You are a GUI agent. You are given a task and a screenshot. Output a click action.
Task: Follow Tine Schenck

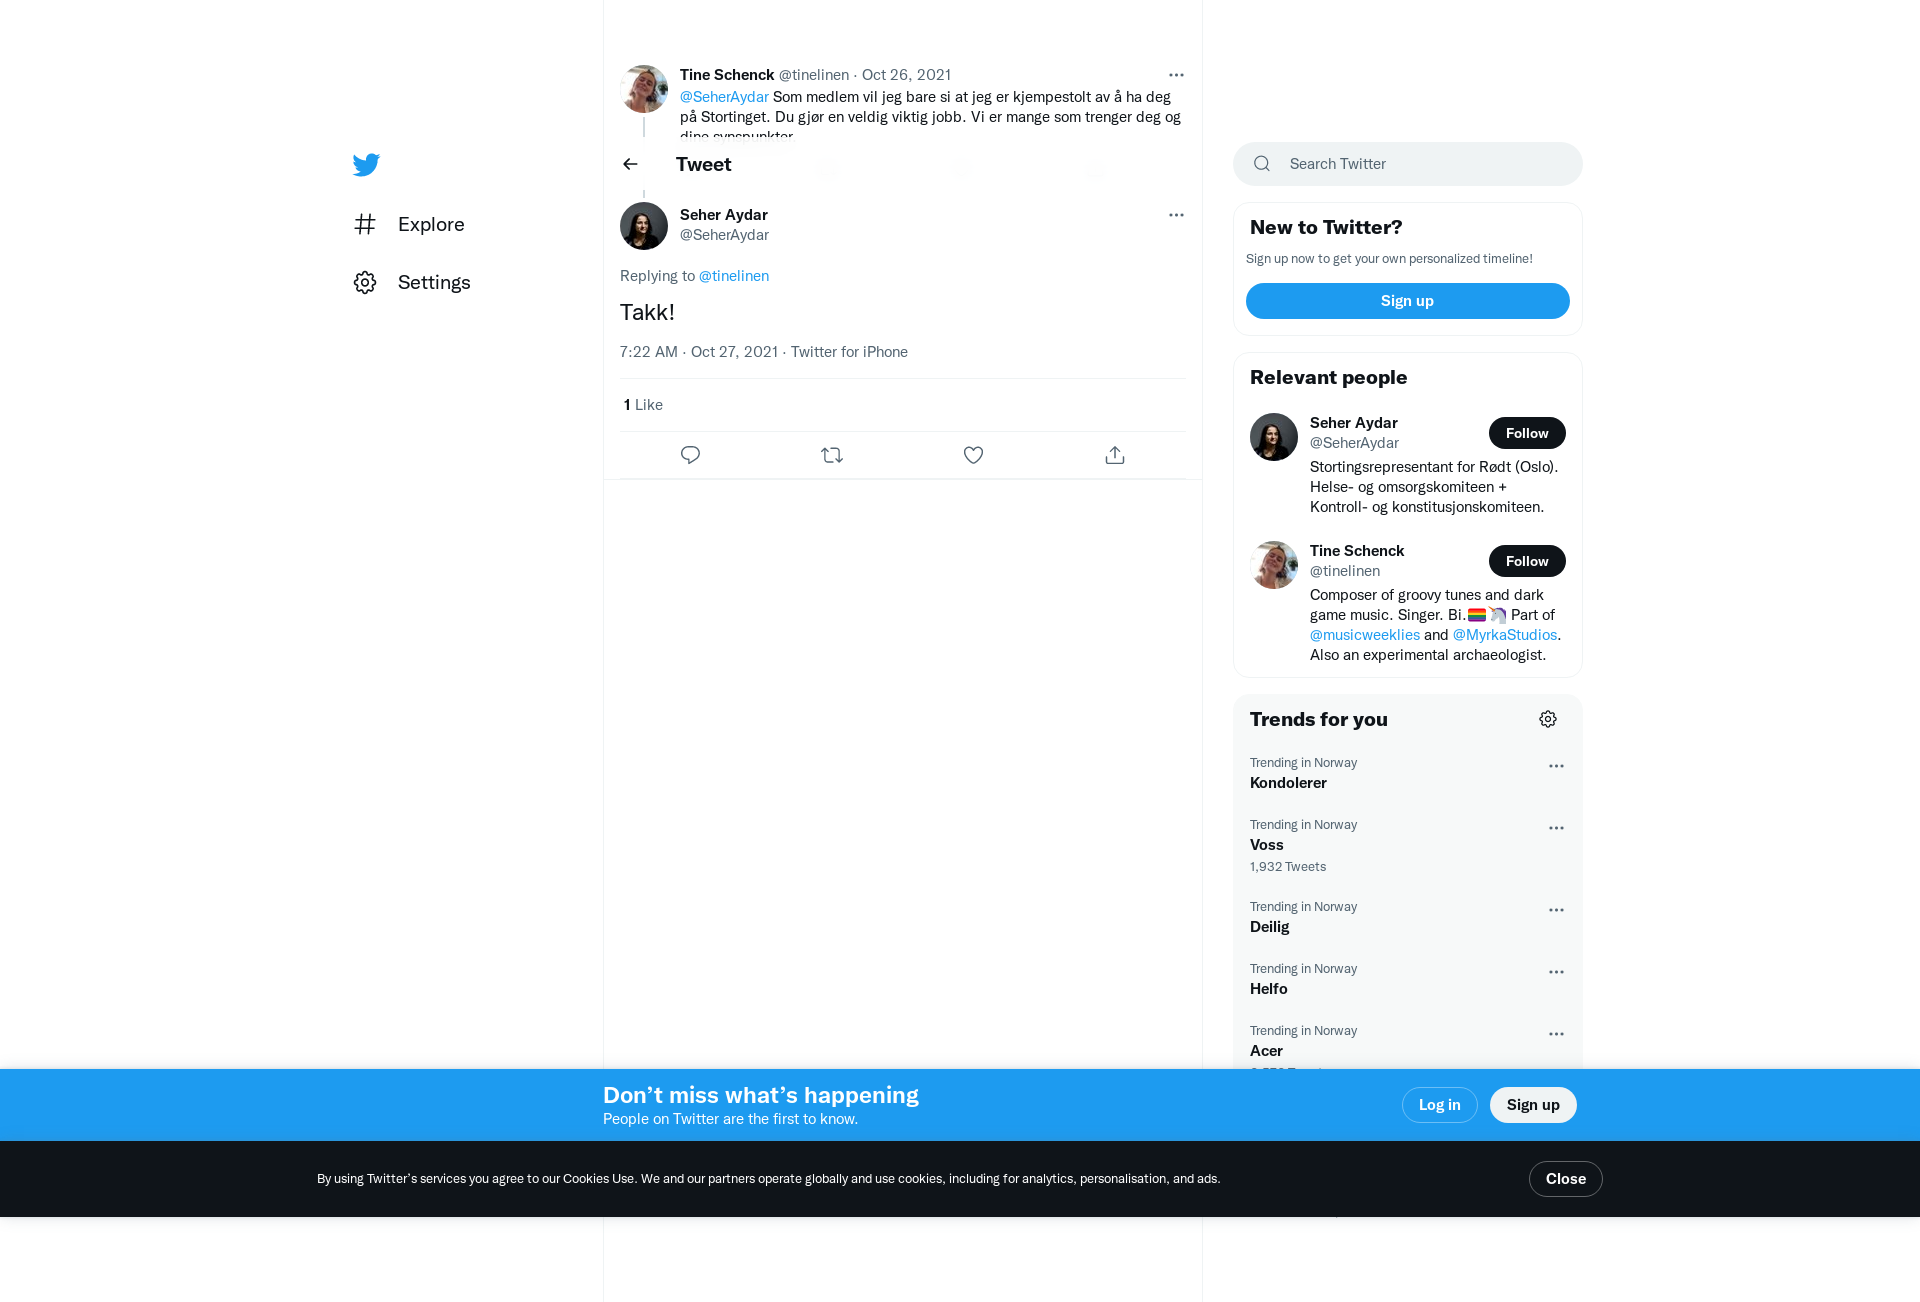(1527, 561)
